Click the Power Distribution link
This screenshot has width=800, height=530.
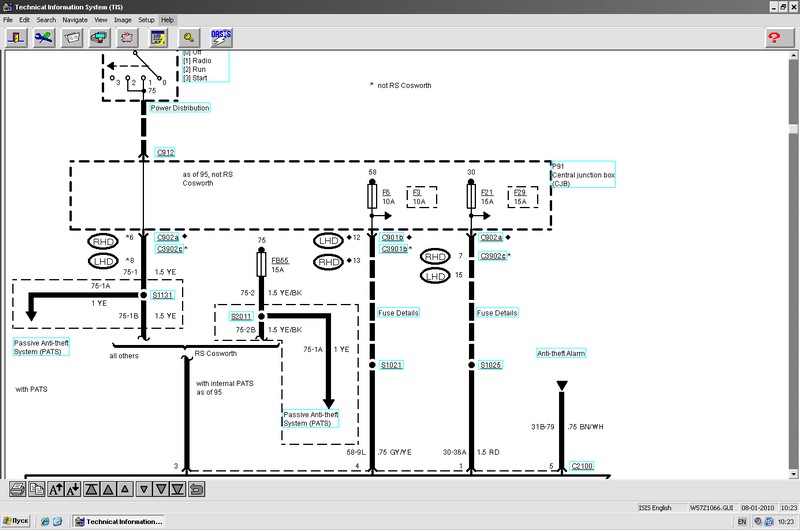pos(180,107)
